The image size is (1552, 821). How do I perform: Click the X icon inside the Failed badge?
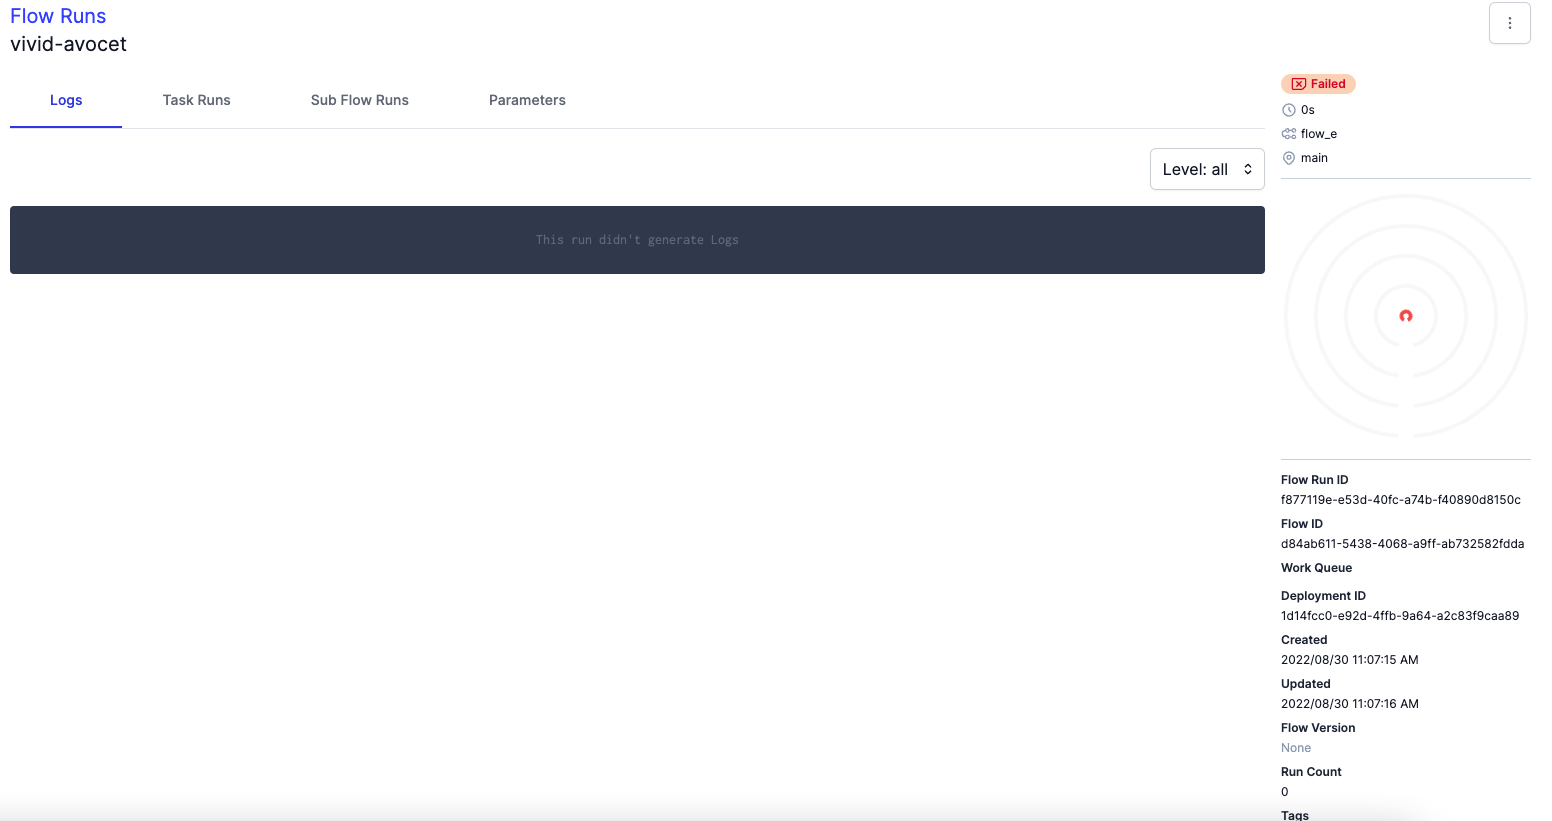[1298, 84]
